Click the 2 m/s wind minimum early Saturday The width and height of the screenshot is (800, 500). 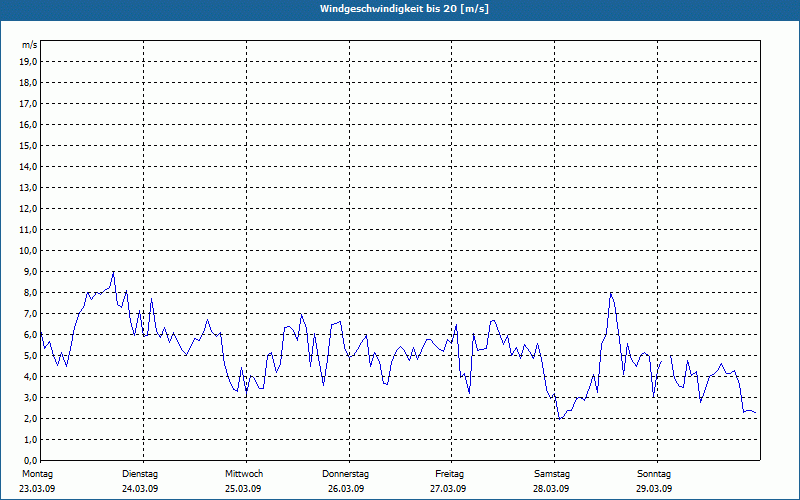[560, 418]
